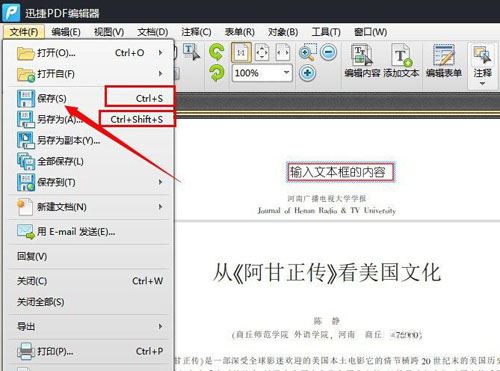Viewport: 500px width, 371px height.
Task: Expand the 导出 submenu
Action: pos(89,326)
